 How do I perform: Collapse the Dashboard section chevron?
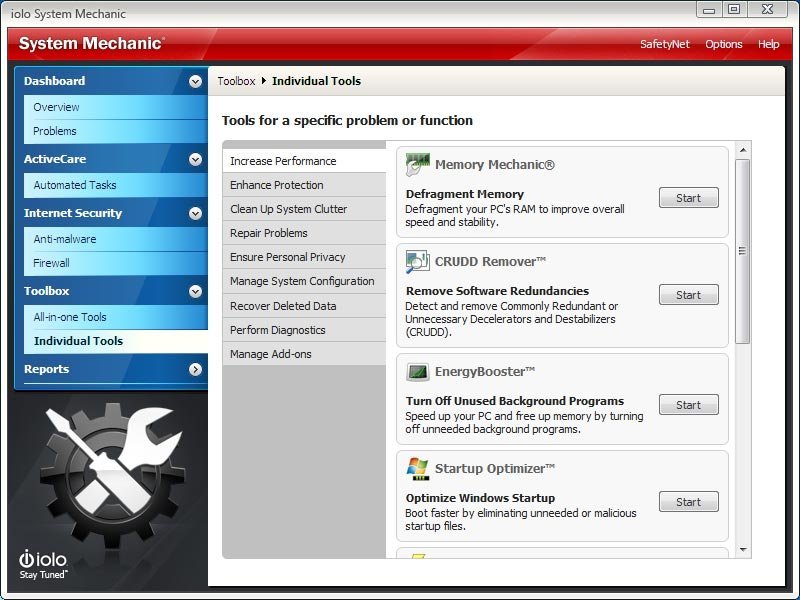click(195, 81)
